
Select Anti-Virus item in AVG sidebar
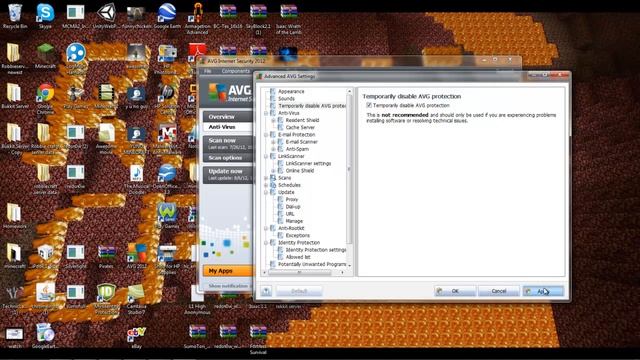228,127
